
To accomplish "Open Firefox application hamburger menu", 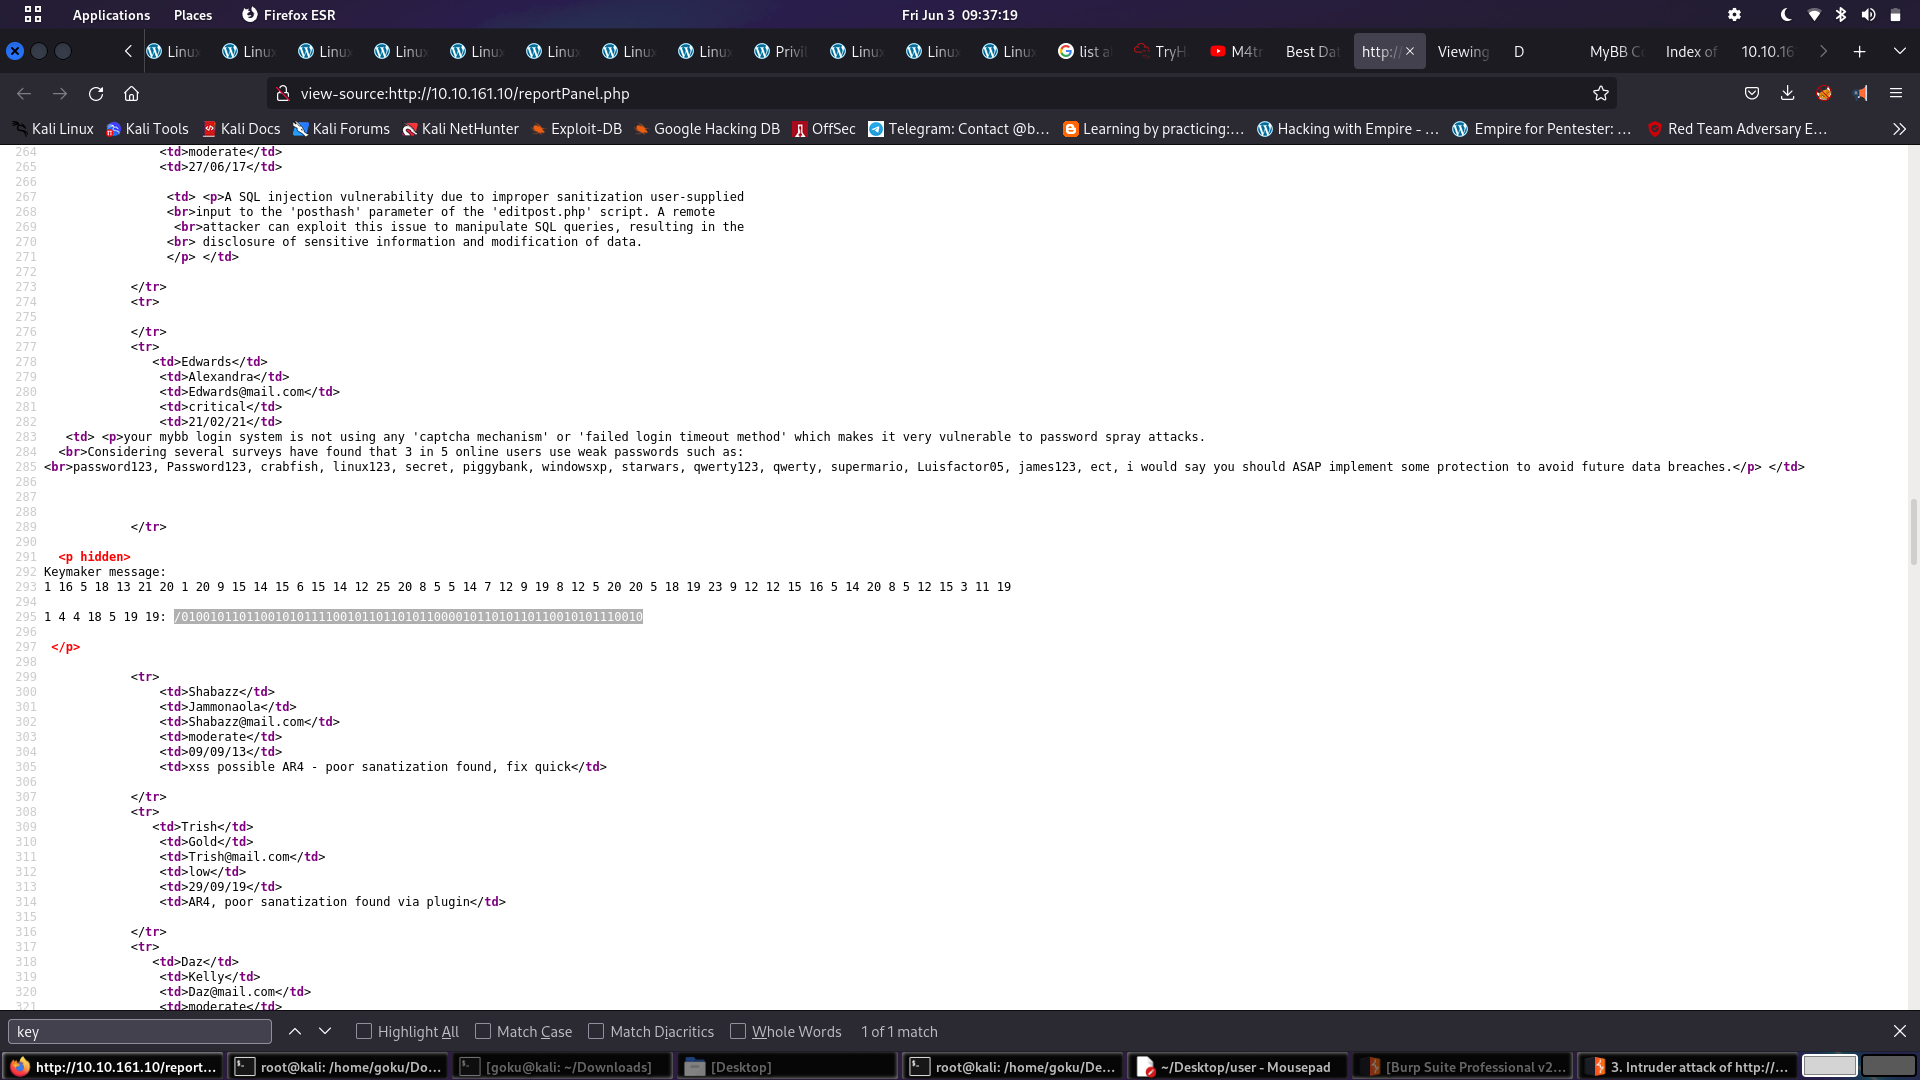I will click(1896, 93).
